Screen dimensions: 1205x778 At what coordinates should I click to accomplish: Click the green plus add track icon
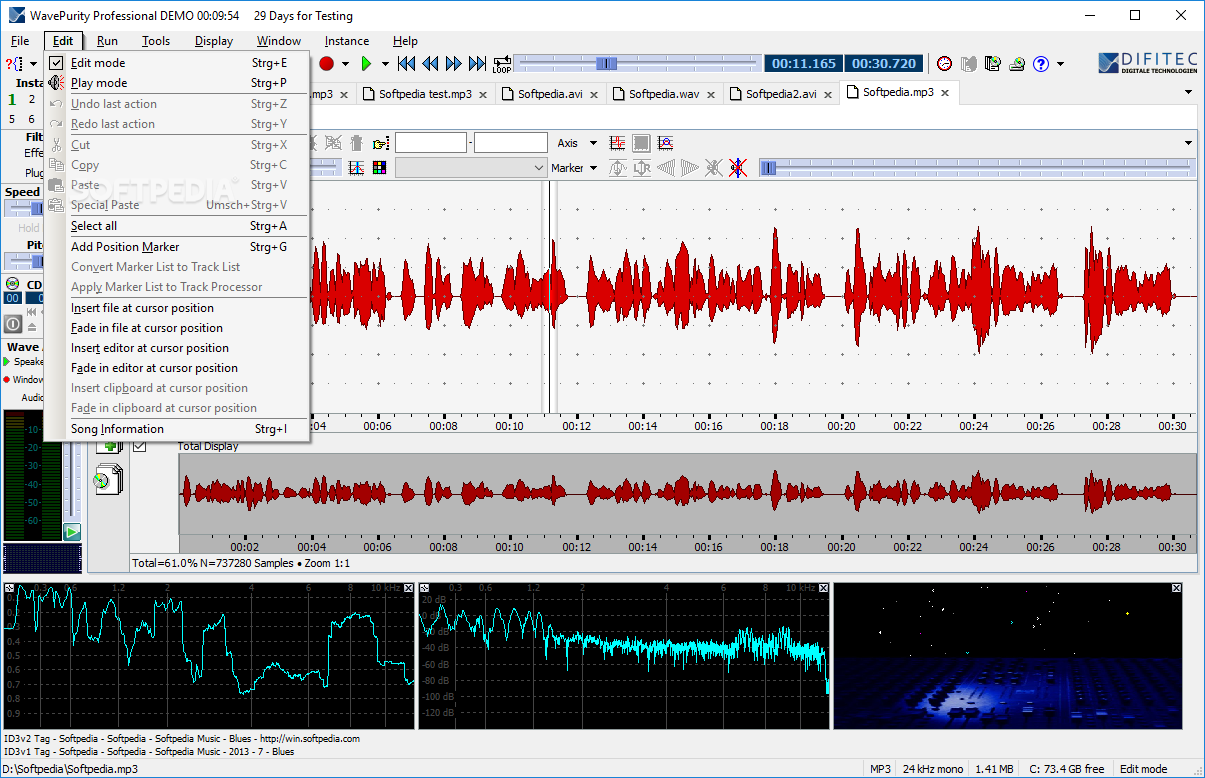107,446
